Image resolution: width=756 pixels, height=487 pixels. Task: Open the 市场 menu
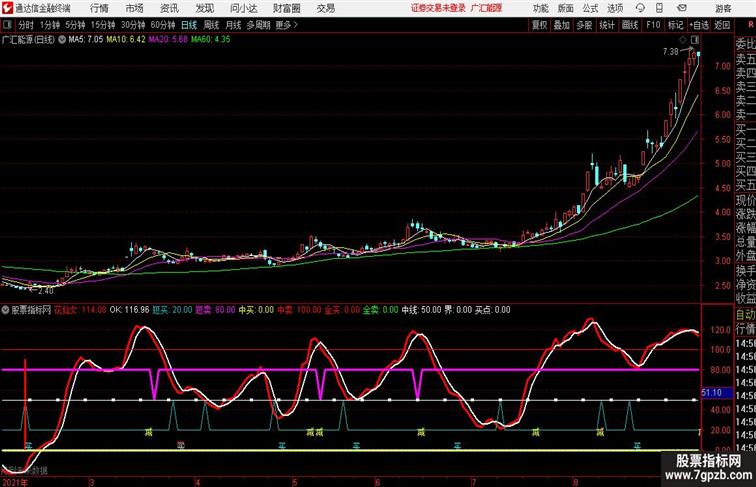tap(134, 8)
